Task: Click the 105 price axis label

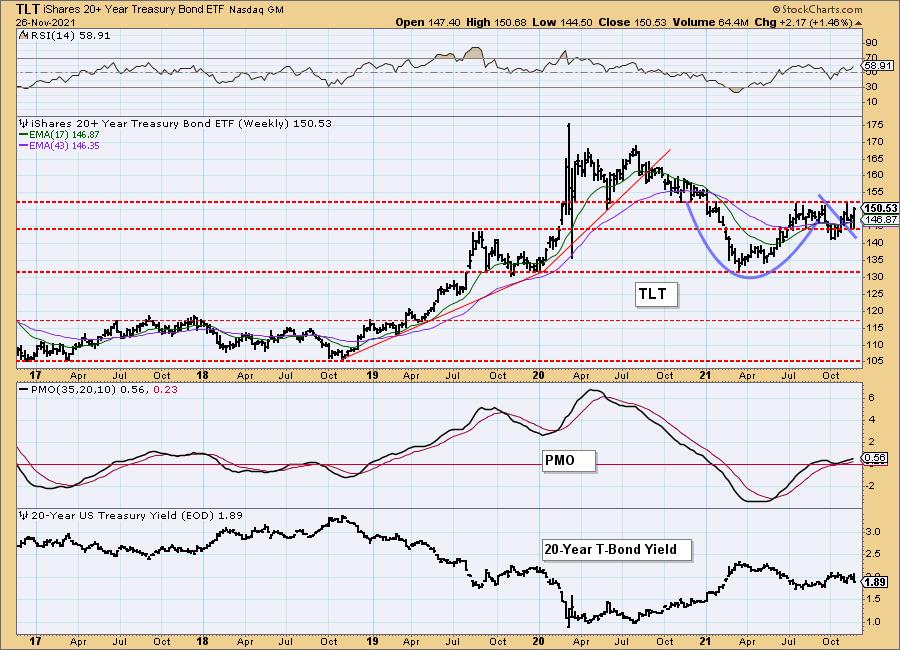Action: click(x=875, y=361)
